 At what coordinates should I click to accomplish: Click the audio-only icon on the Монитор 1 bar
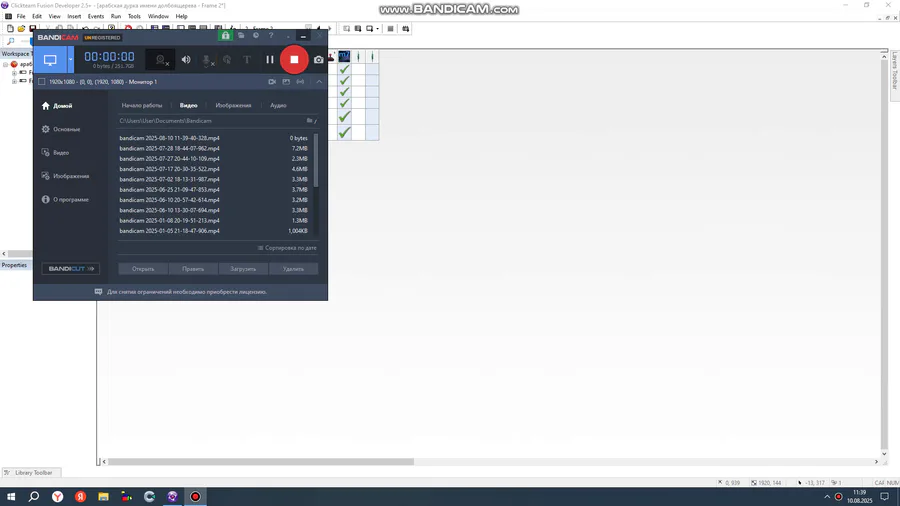[300, 82]
